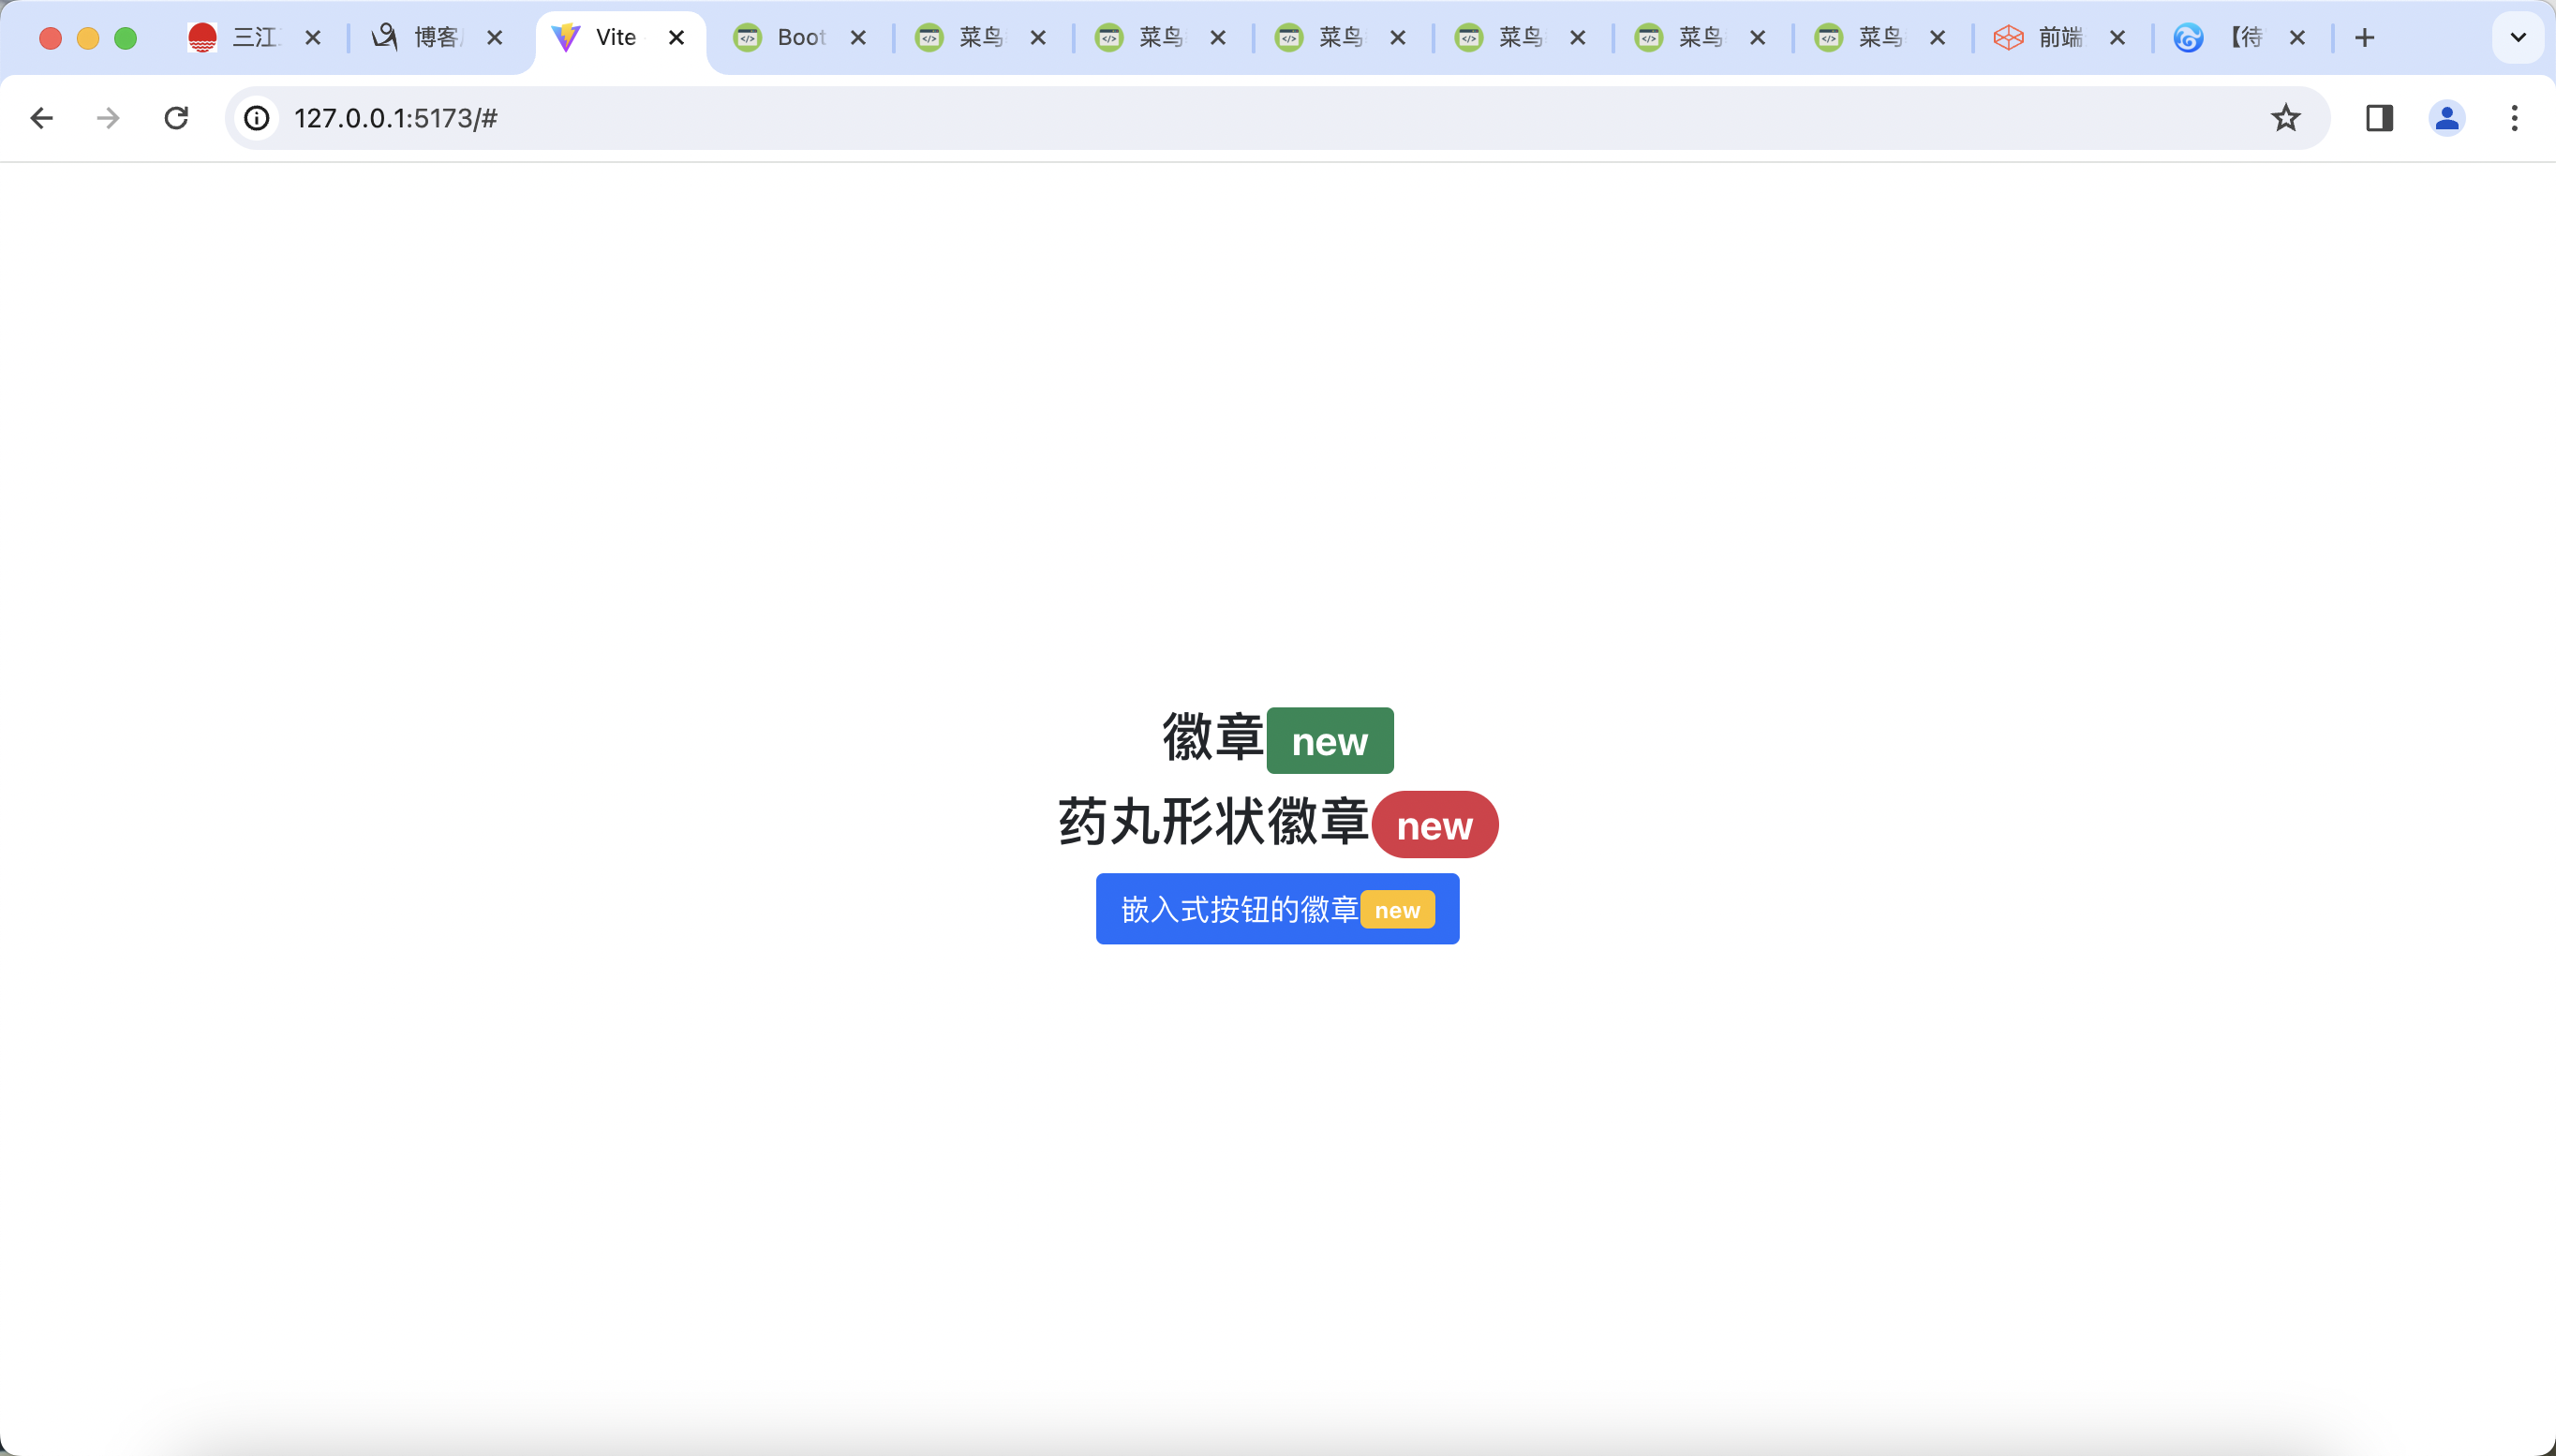Click the yellow macOS minimize button

click(x=88, y=38)
